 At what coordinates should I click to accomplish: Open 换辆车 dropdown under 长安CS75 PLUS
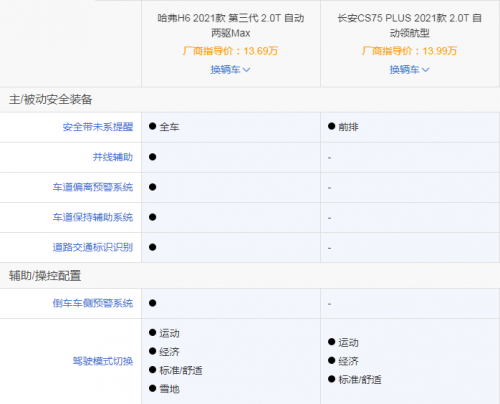tap(409, 70)
